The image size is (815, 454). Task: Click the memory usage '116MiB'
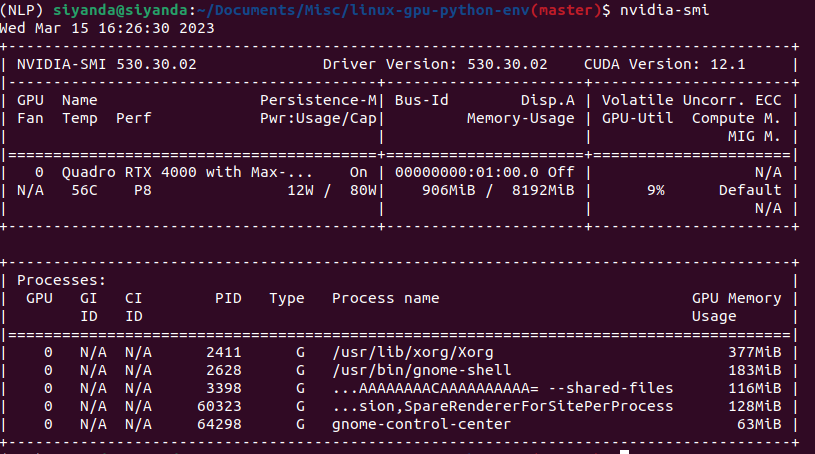[x=755, y=388]
